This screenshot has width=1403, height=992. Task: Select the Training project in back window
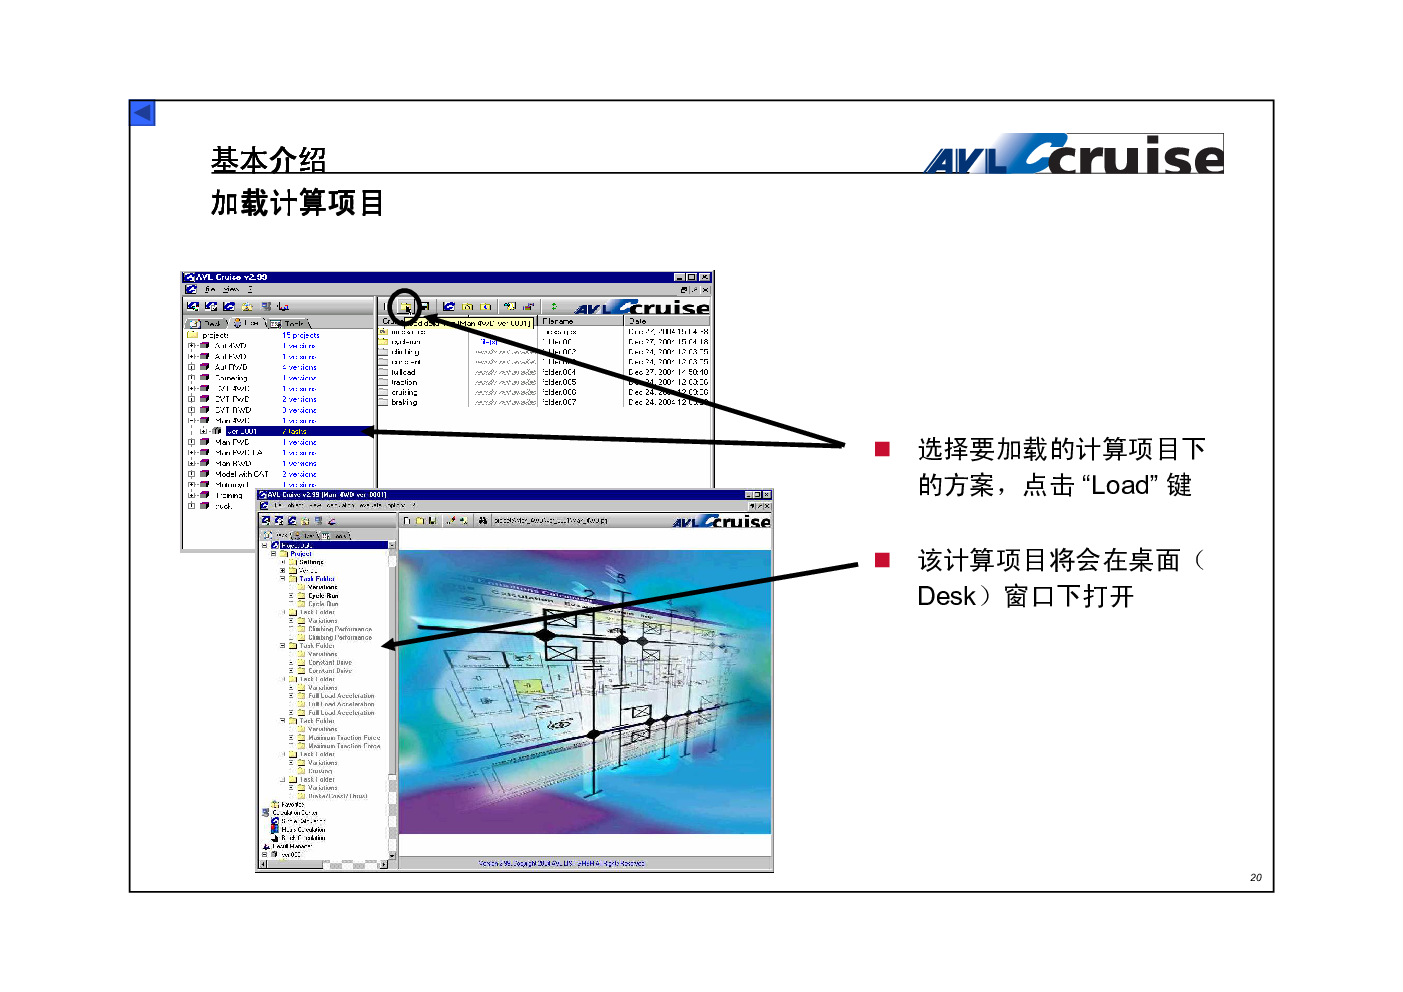click(x=229, y=495)
